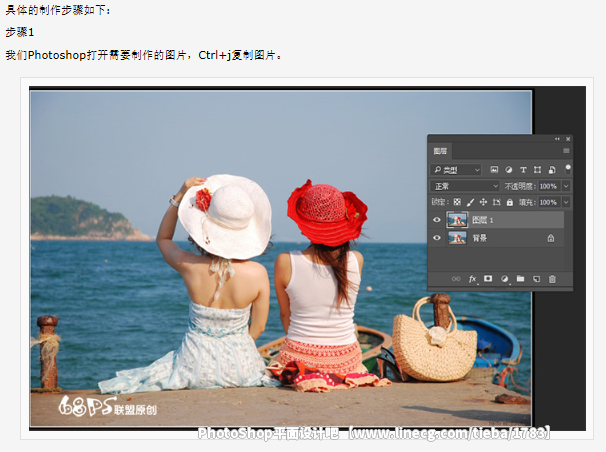Open the Layers panel flyout menu icon
The height and width of the screenshot is (452, 606).
pyautogui.click(x=566, y=151)
